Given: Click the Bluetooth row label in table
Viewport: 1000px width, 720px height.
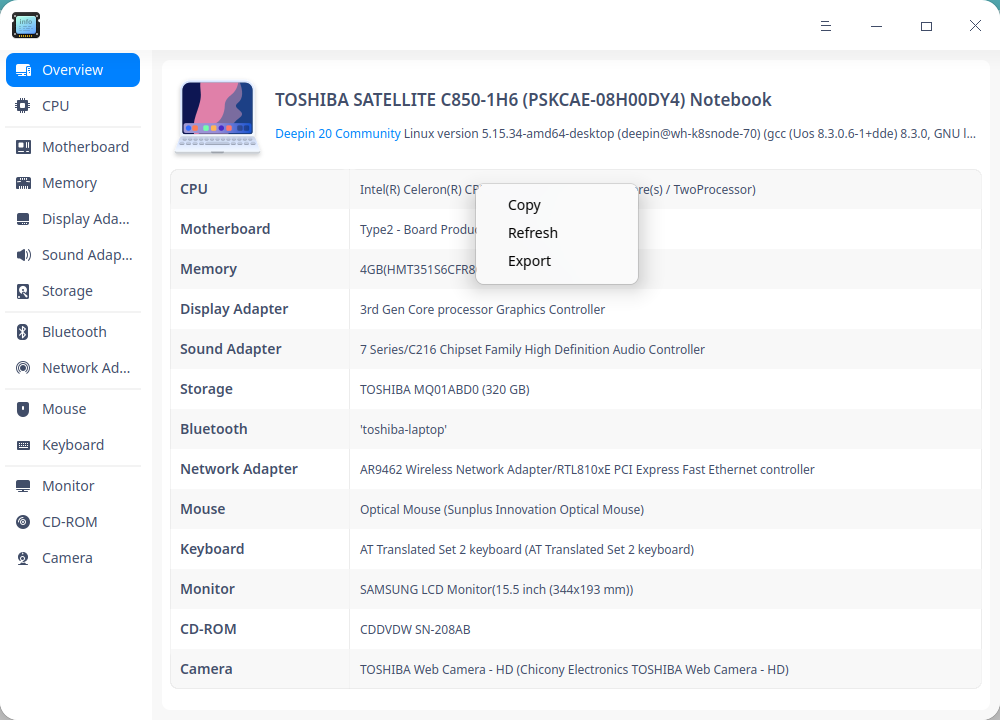Looking at the screenshot, I should 214,429.
